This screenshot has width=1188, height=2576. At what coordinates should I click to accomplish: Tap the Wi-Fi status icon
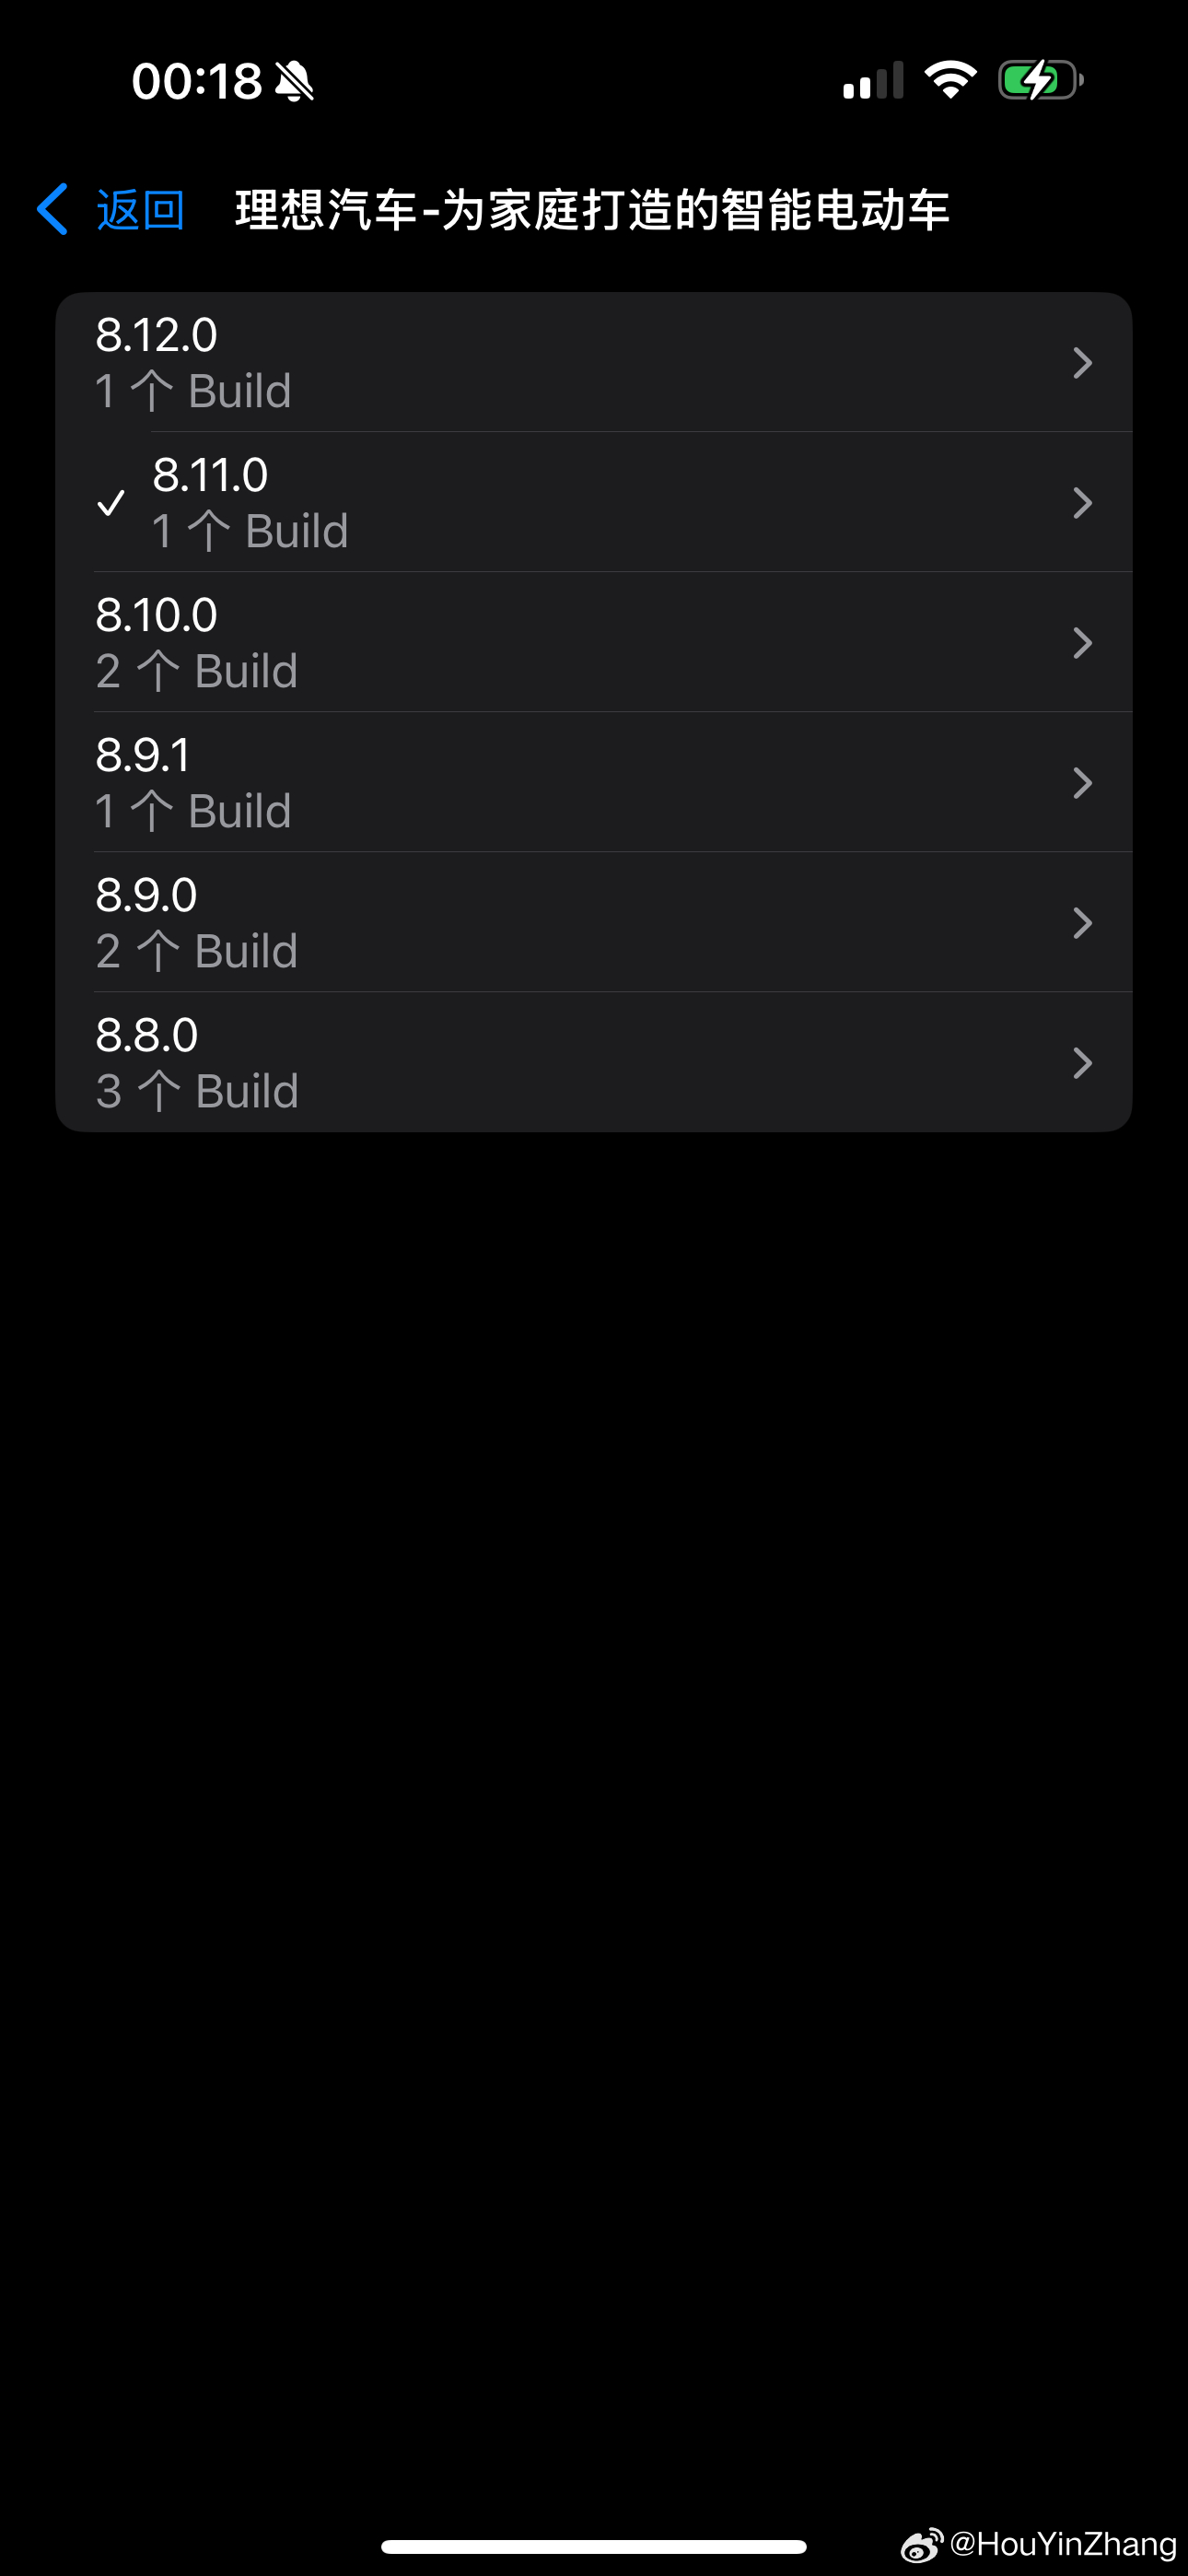(950, 79)
